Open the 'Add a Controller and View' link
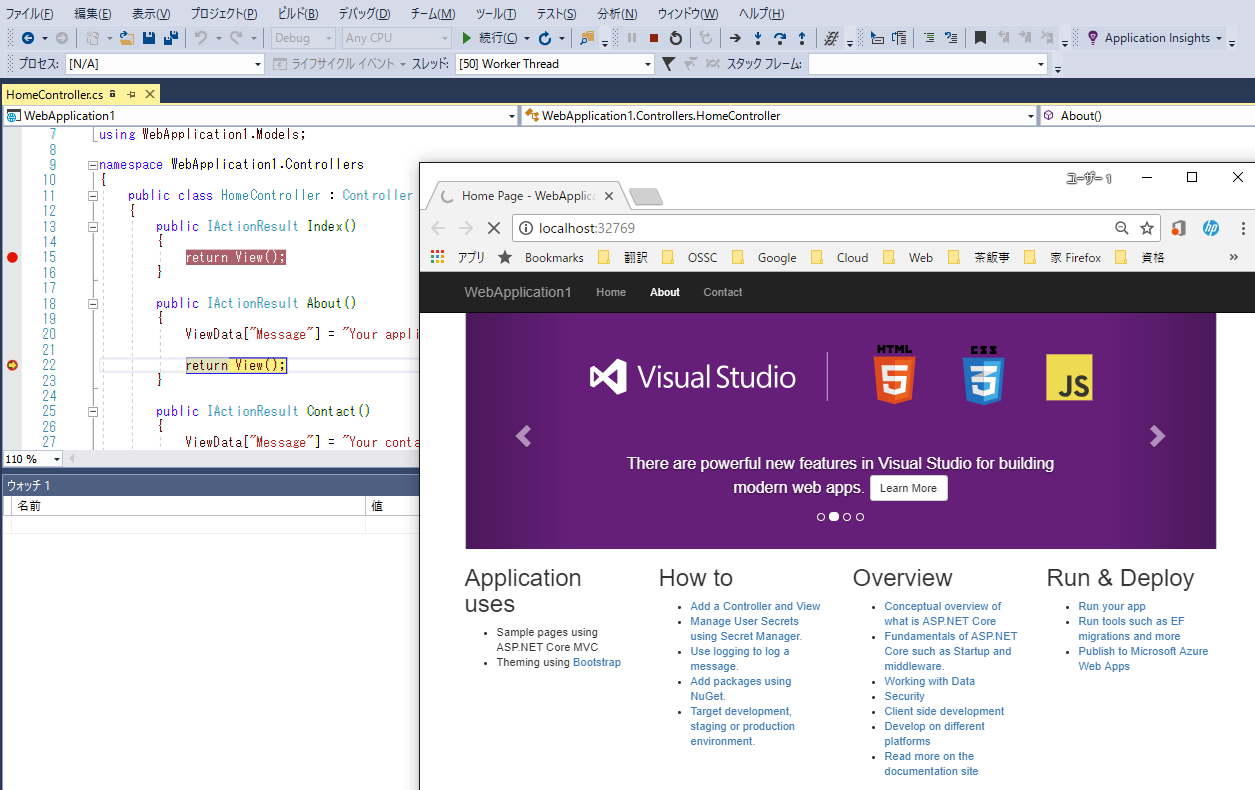The image size is (1255, 790). 755,606
